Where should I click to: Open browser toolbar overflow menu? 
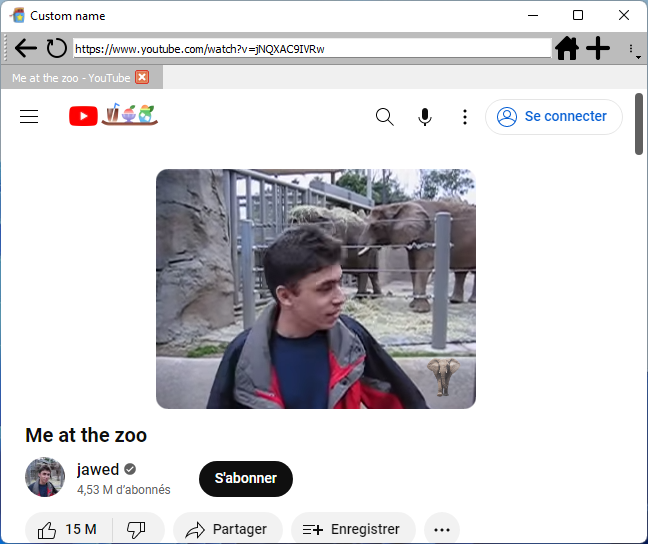tap(632, 49)
